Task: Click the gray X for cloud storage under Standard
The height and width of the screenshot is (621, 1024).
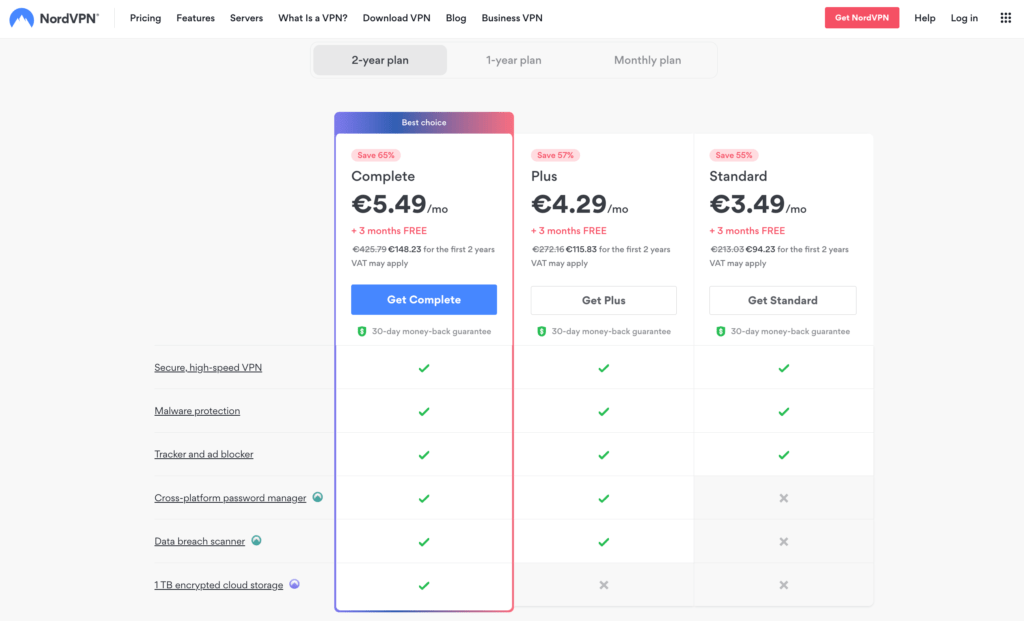Action: click(x=783, y=584)
